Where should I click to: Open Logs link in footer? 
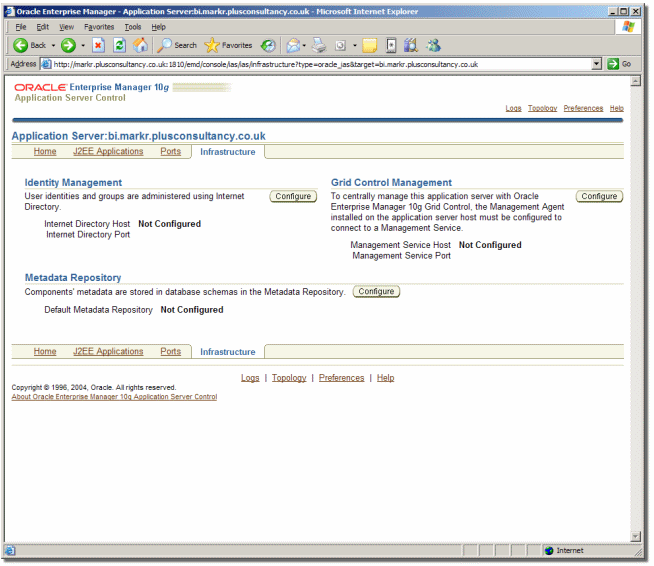click(x=250, y=378)
